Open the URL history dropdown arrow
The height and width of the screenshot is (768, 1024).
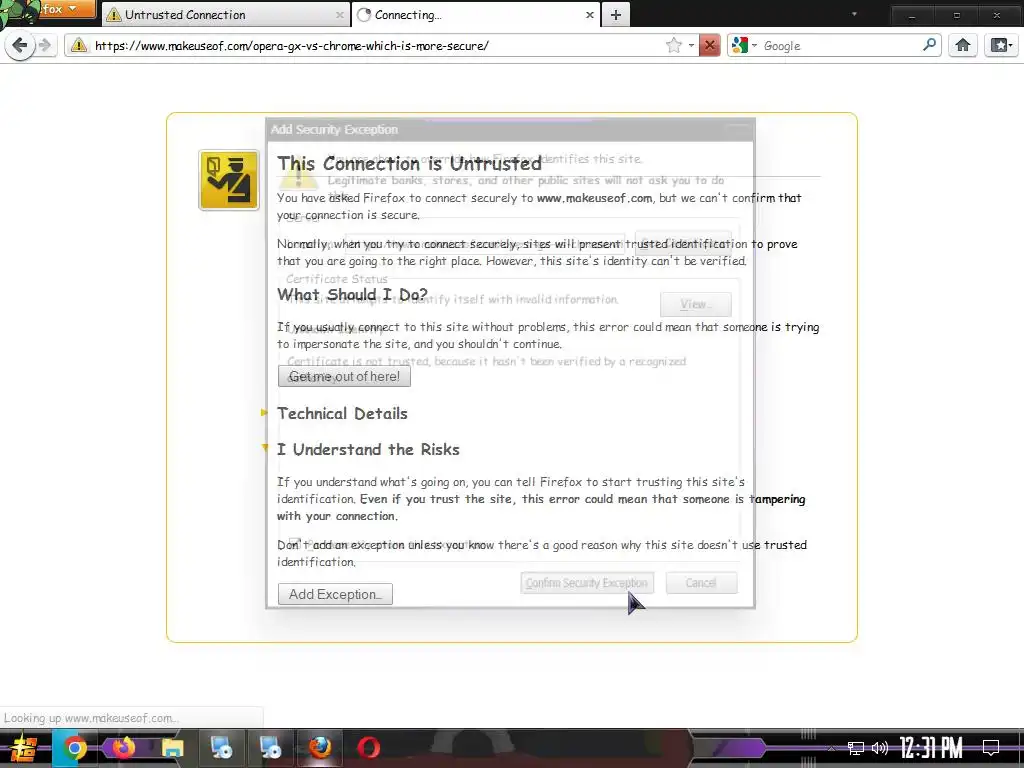691,45
